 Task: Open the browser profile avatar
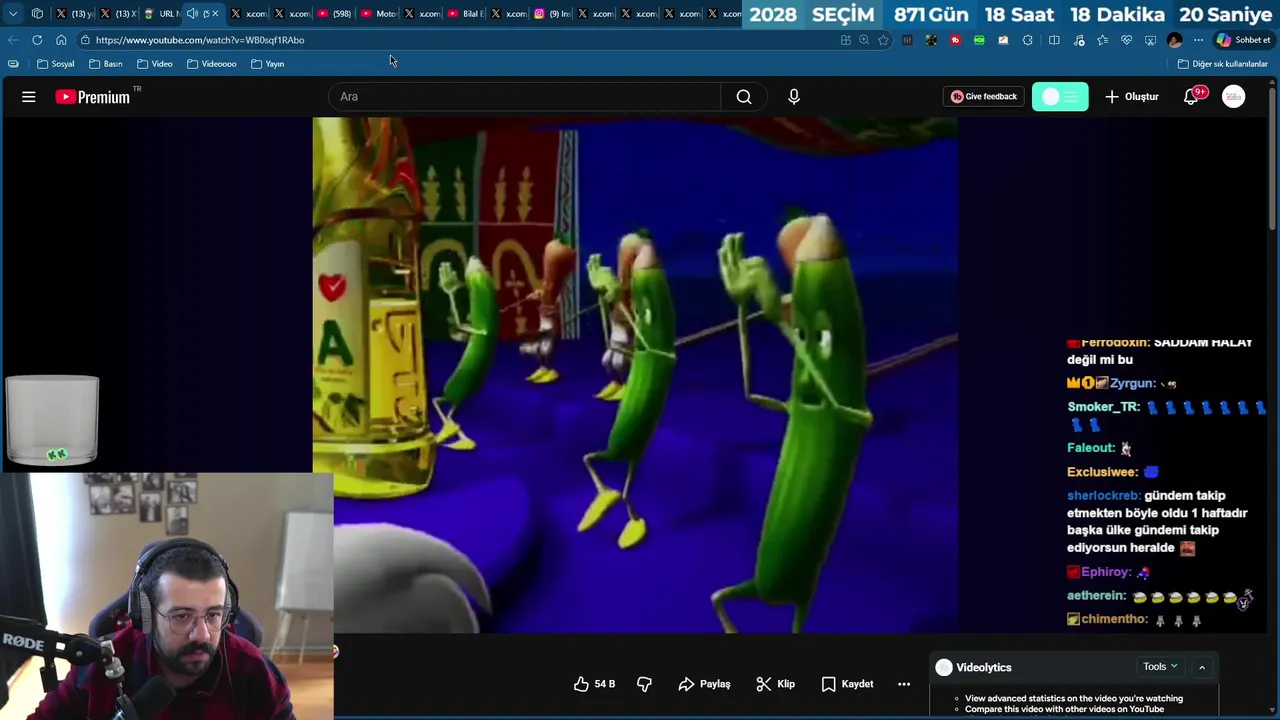[x=1174, y=40]
